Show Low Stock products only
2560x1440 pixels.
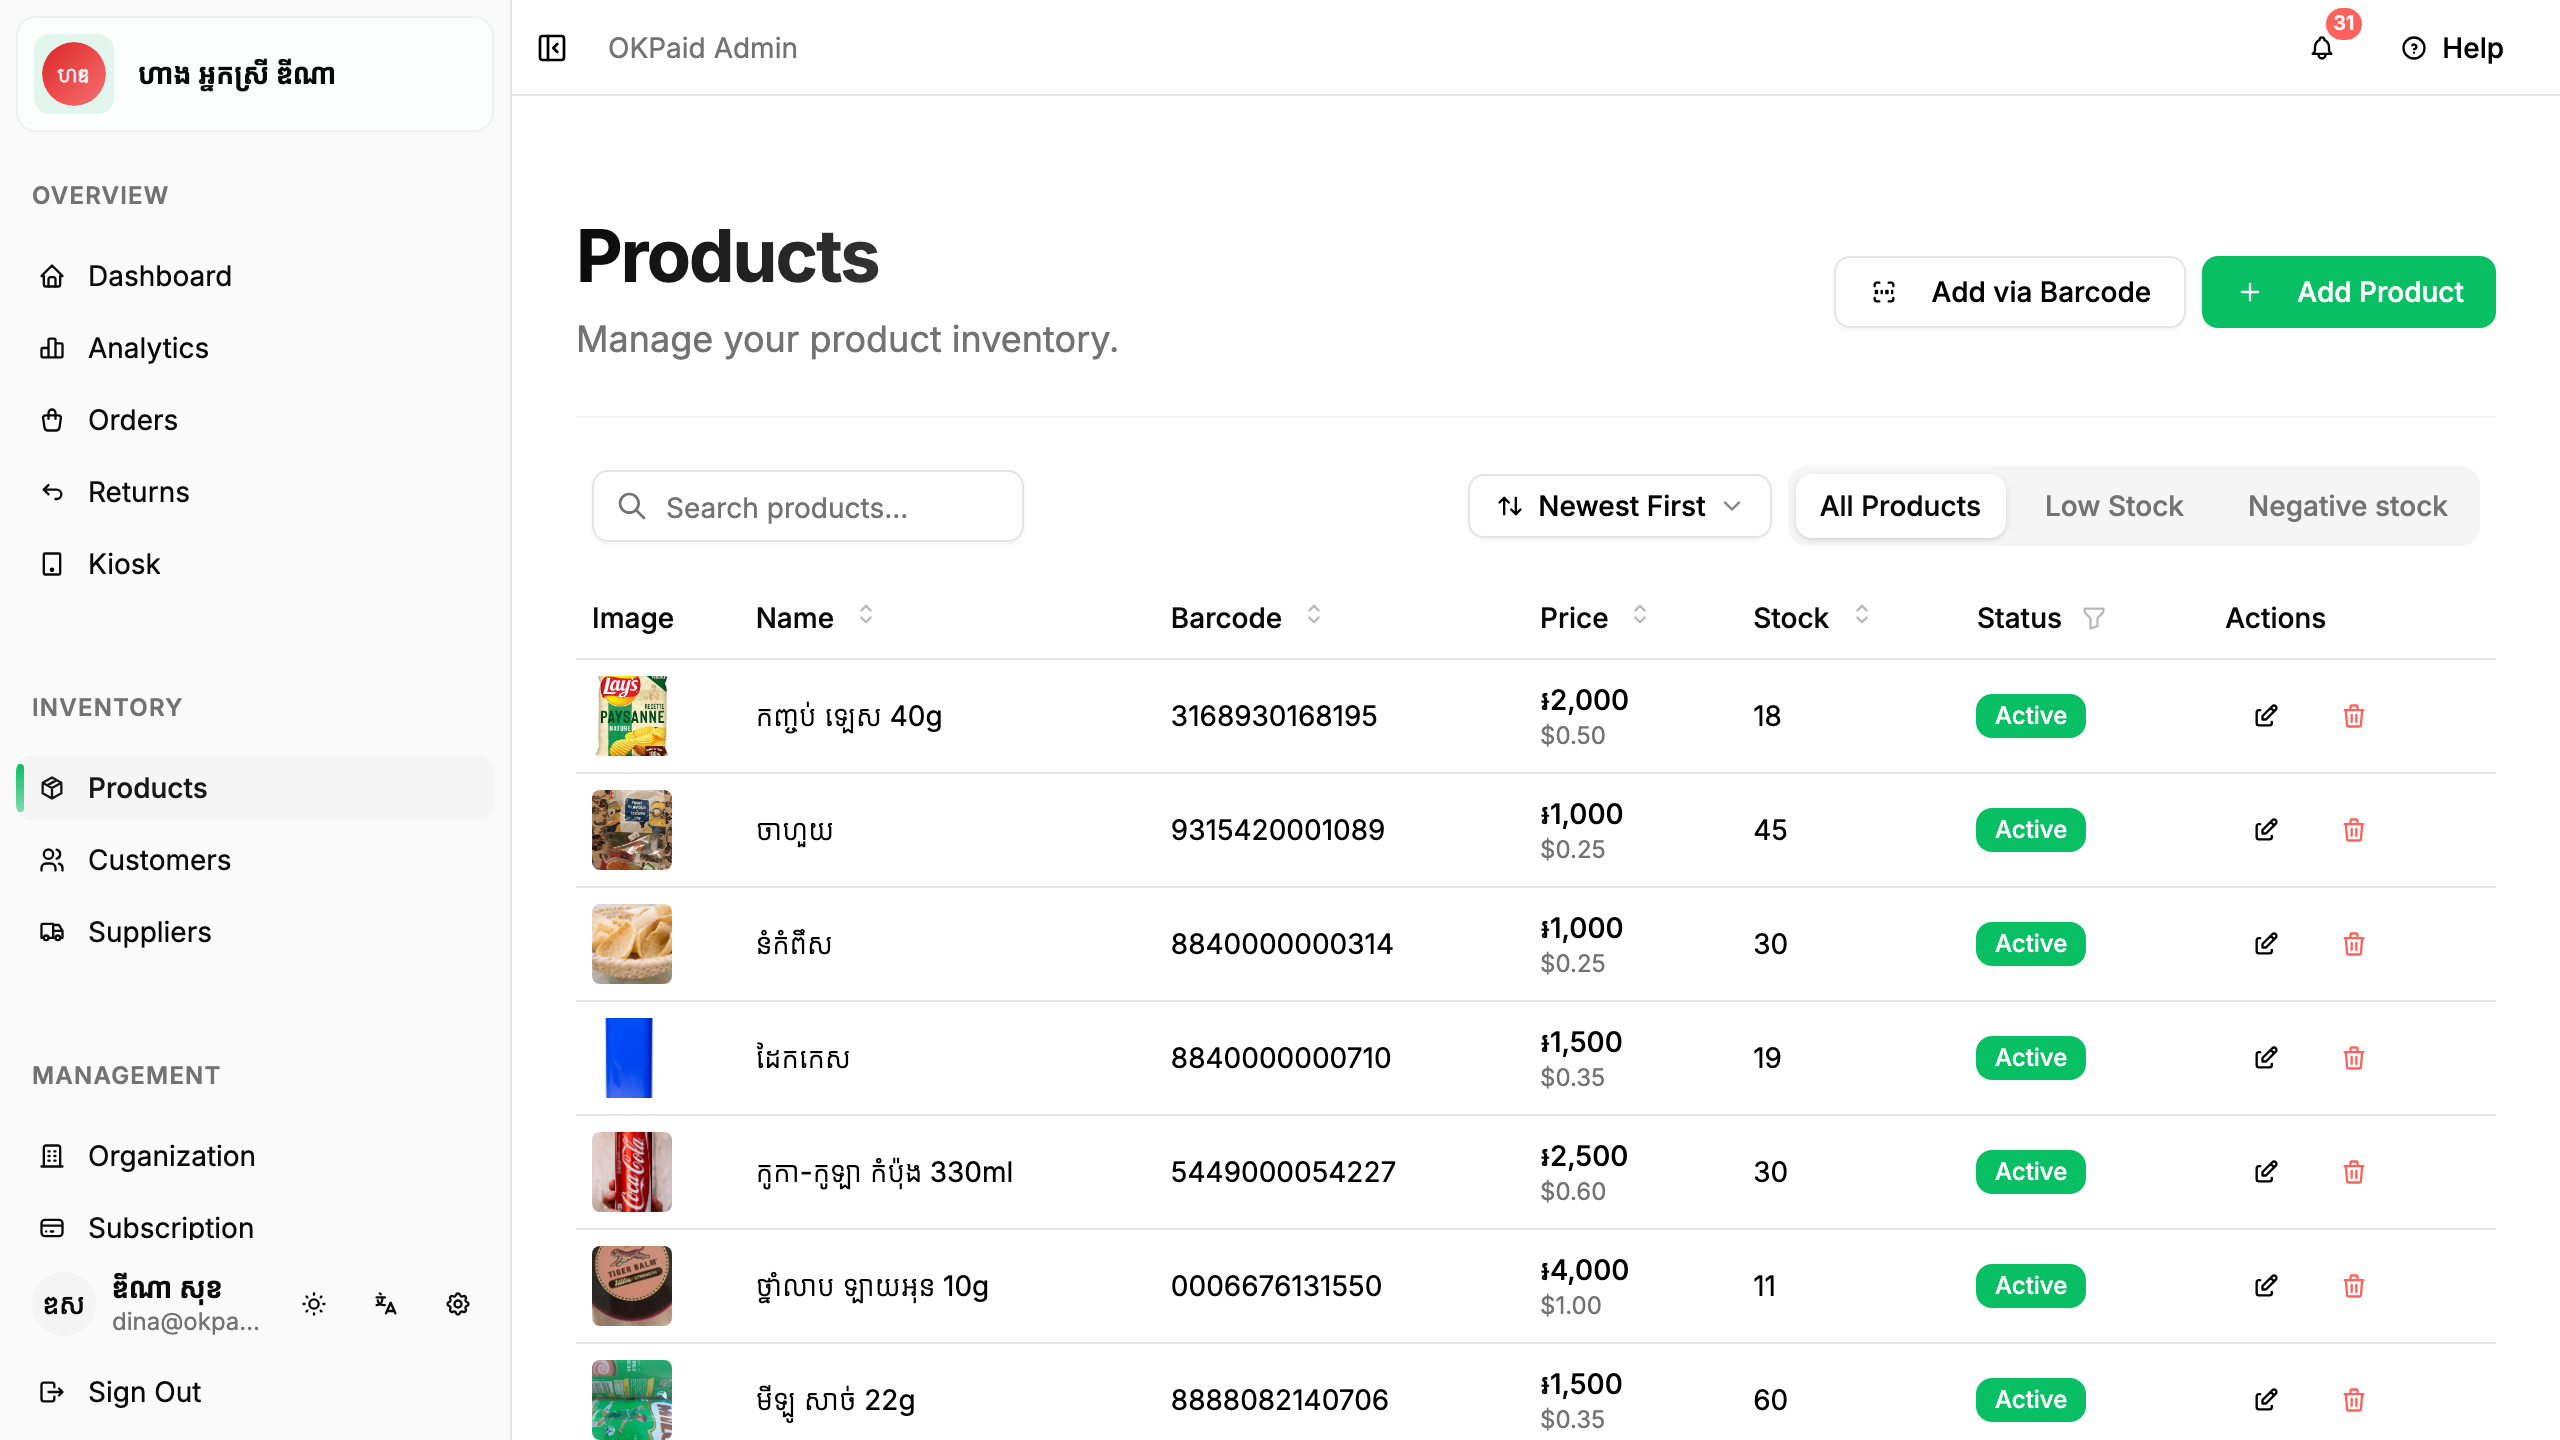click(2114, 506)
